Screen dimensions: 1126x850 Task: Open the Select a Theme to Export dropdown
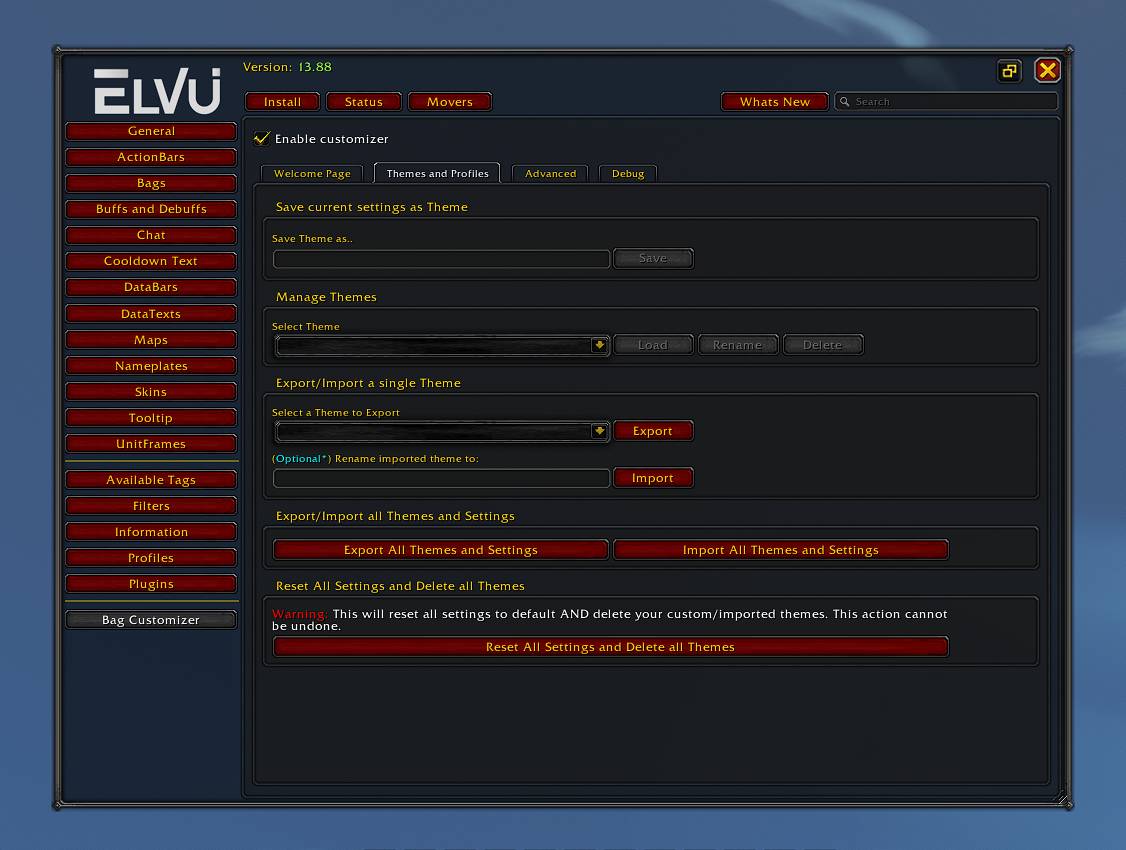tap(442, 431)
